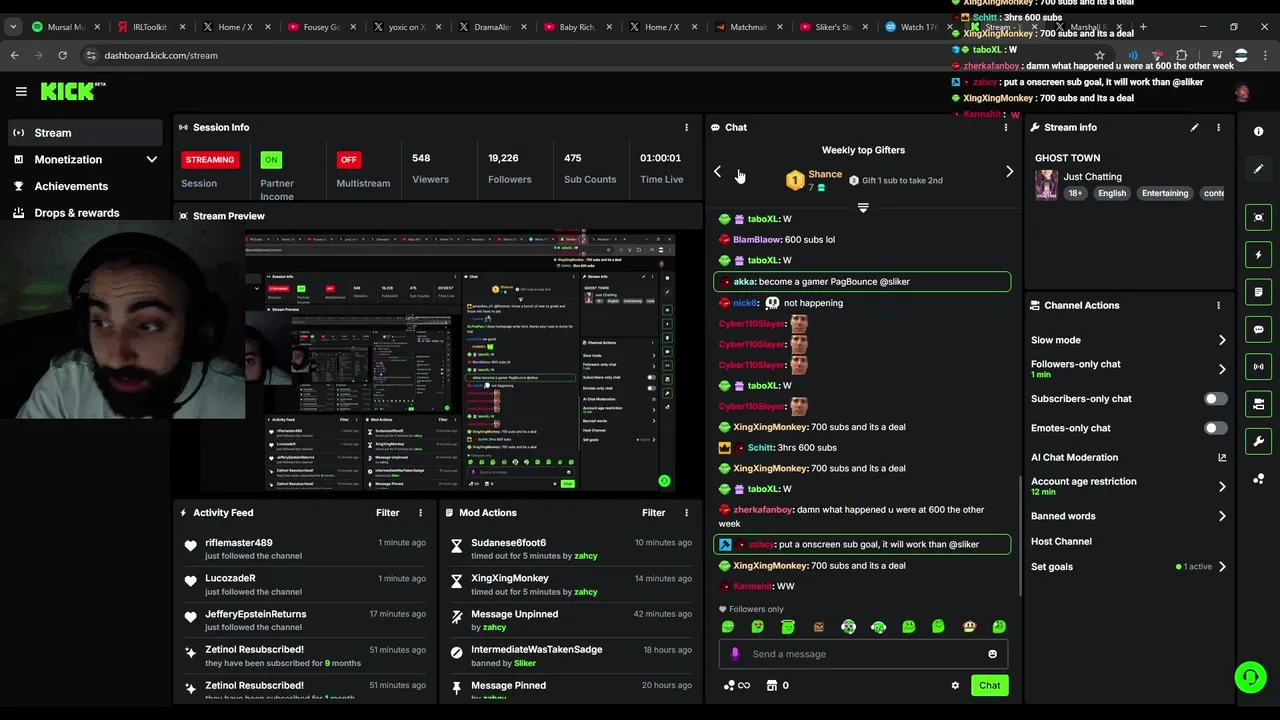Focus the Send a message input
The height and width of the screenshot is (720, 1280).
tap(862, 654)
